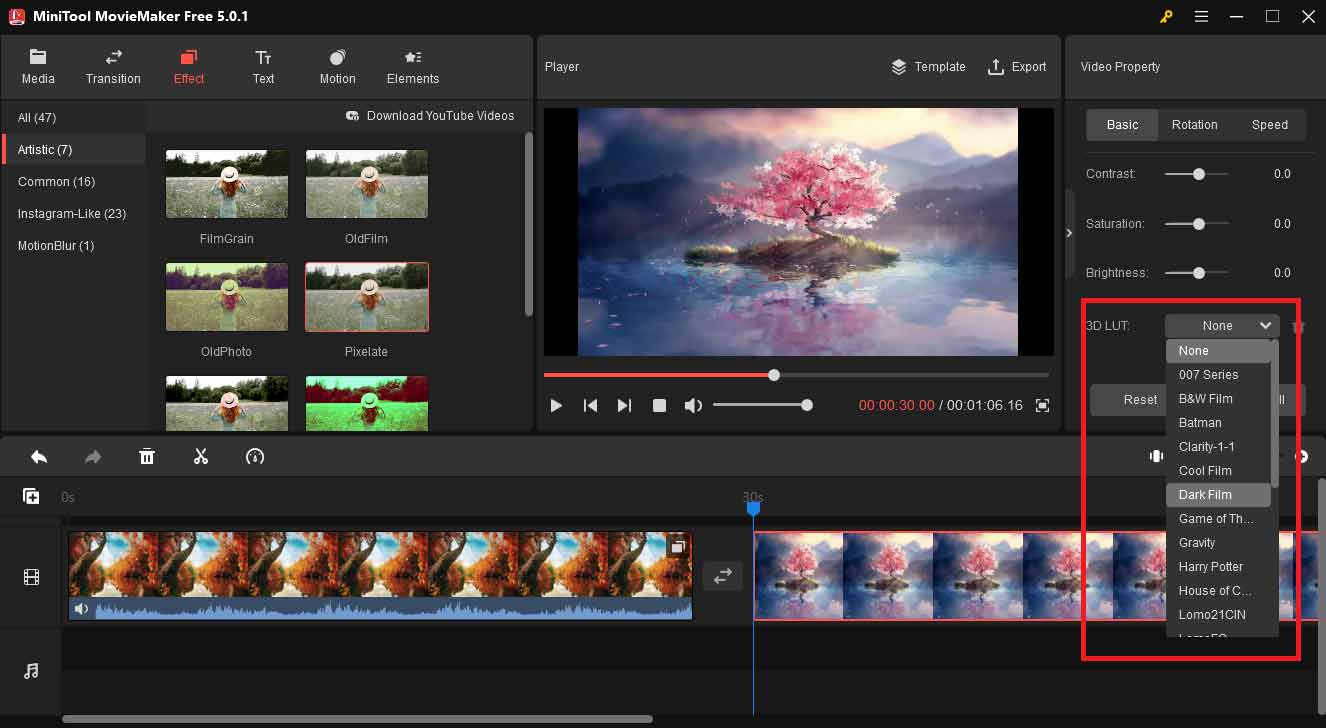
Task: Open the speed control icon
Action: click(255, 457)
